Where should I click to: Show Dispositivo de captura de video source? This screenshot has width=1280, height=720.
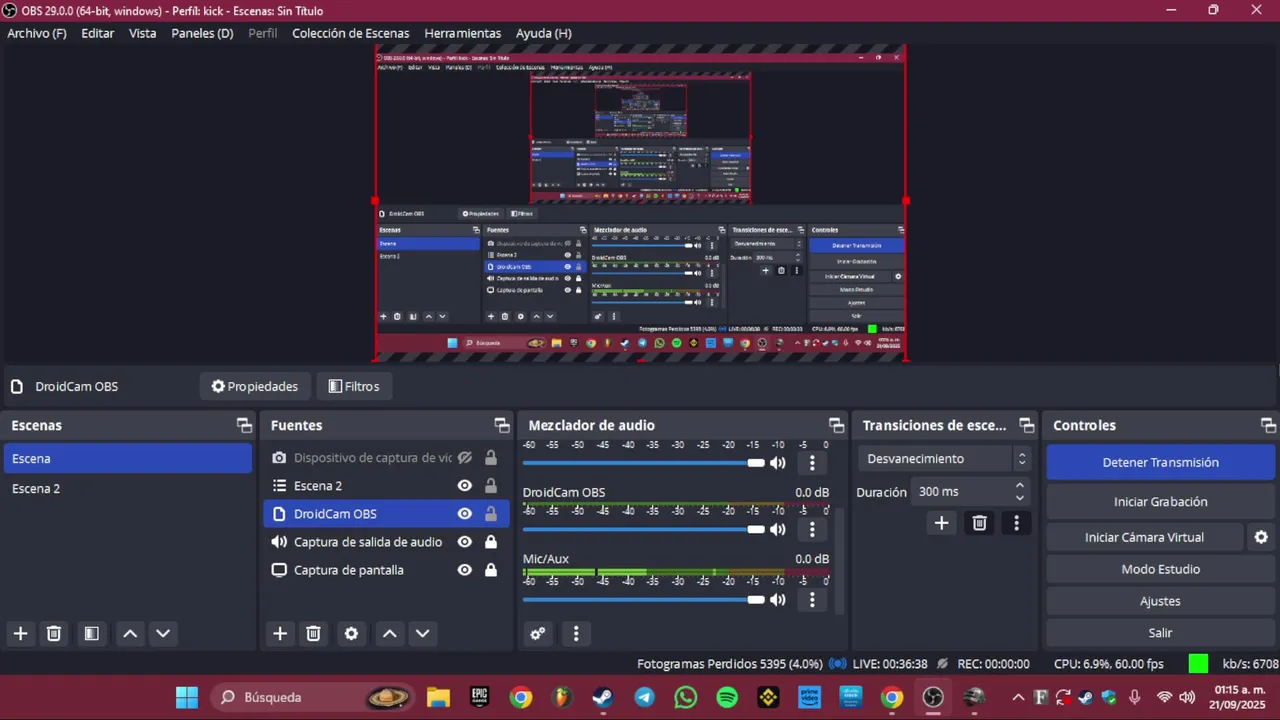[465, 458]
